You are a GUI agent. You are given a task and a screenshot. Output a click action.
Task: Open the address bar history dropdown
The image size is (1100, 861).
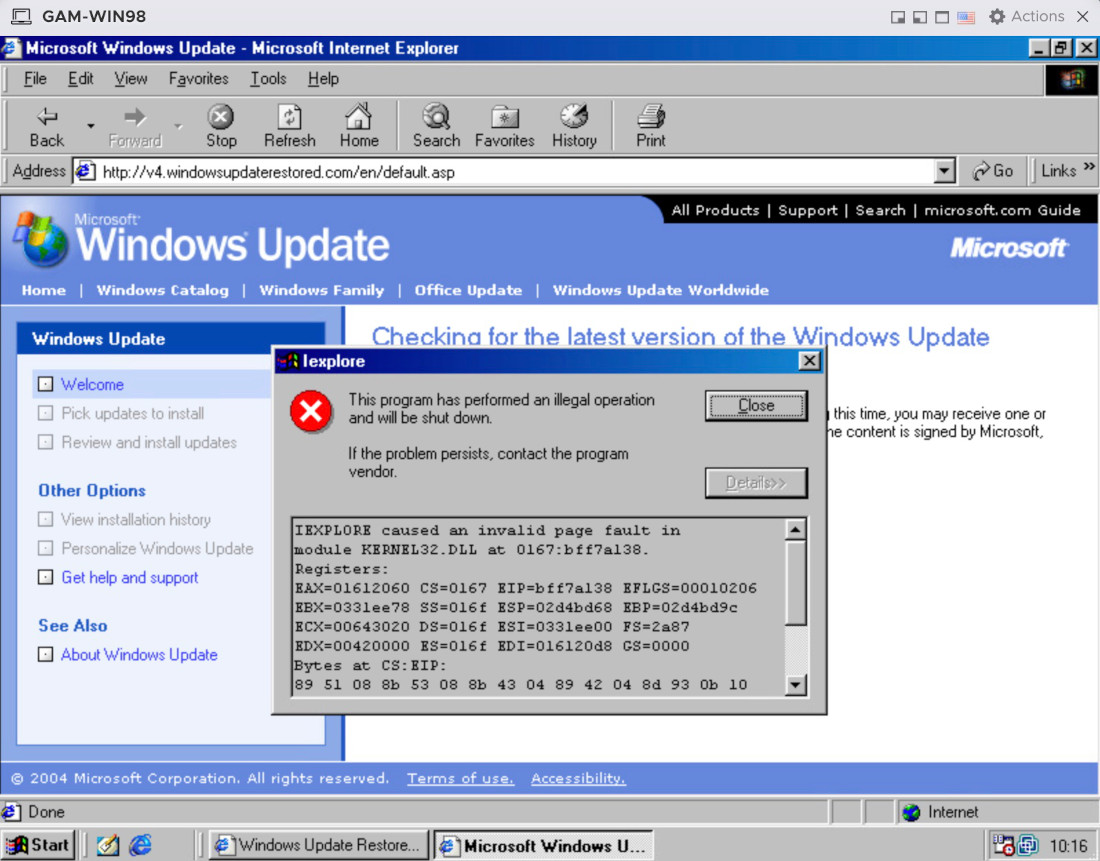coord(944,170)
